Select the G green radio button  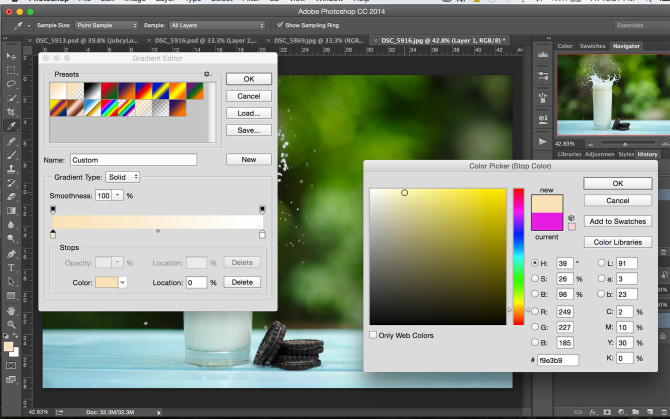tap(535, 327)
